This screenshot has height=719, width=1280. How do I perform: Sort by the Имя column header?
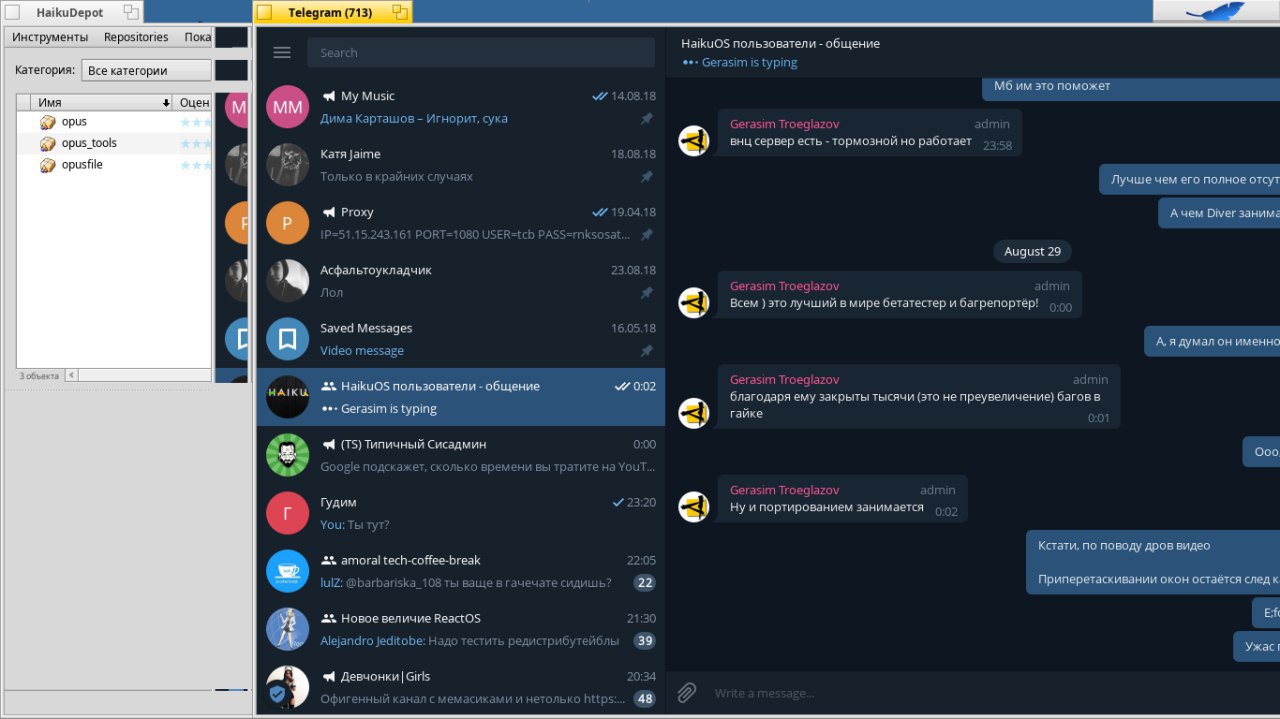pyautogui.click(x=103, y=102)
